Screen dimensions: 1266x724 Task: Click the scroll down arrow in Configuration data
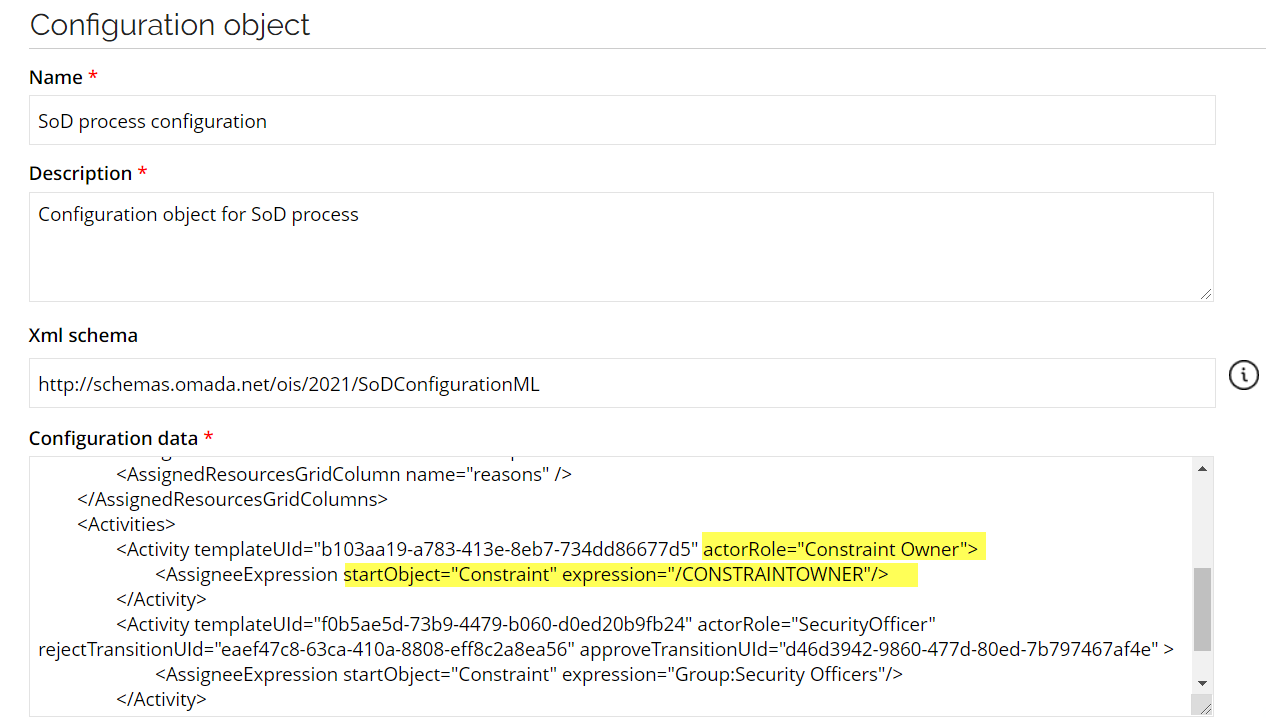[x=1202, y=682]
